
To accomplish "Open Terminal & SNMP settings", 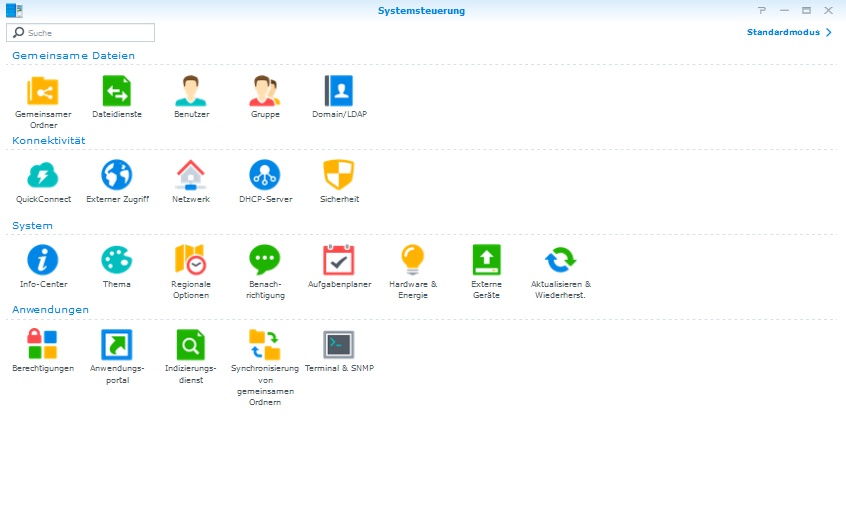I will [339, 346].
